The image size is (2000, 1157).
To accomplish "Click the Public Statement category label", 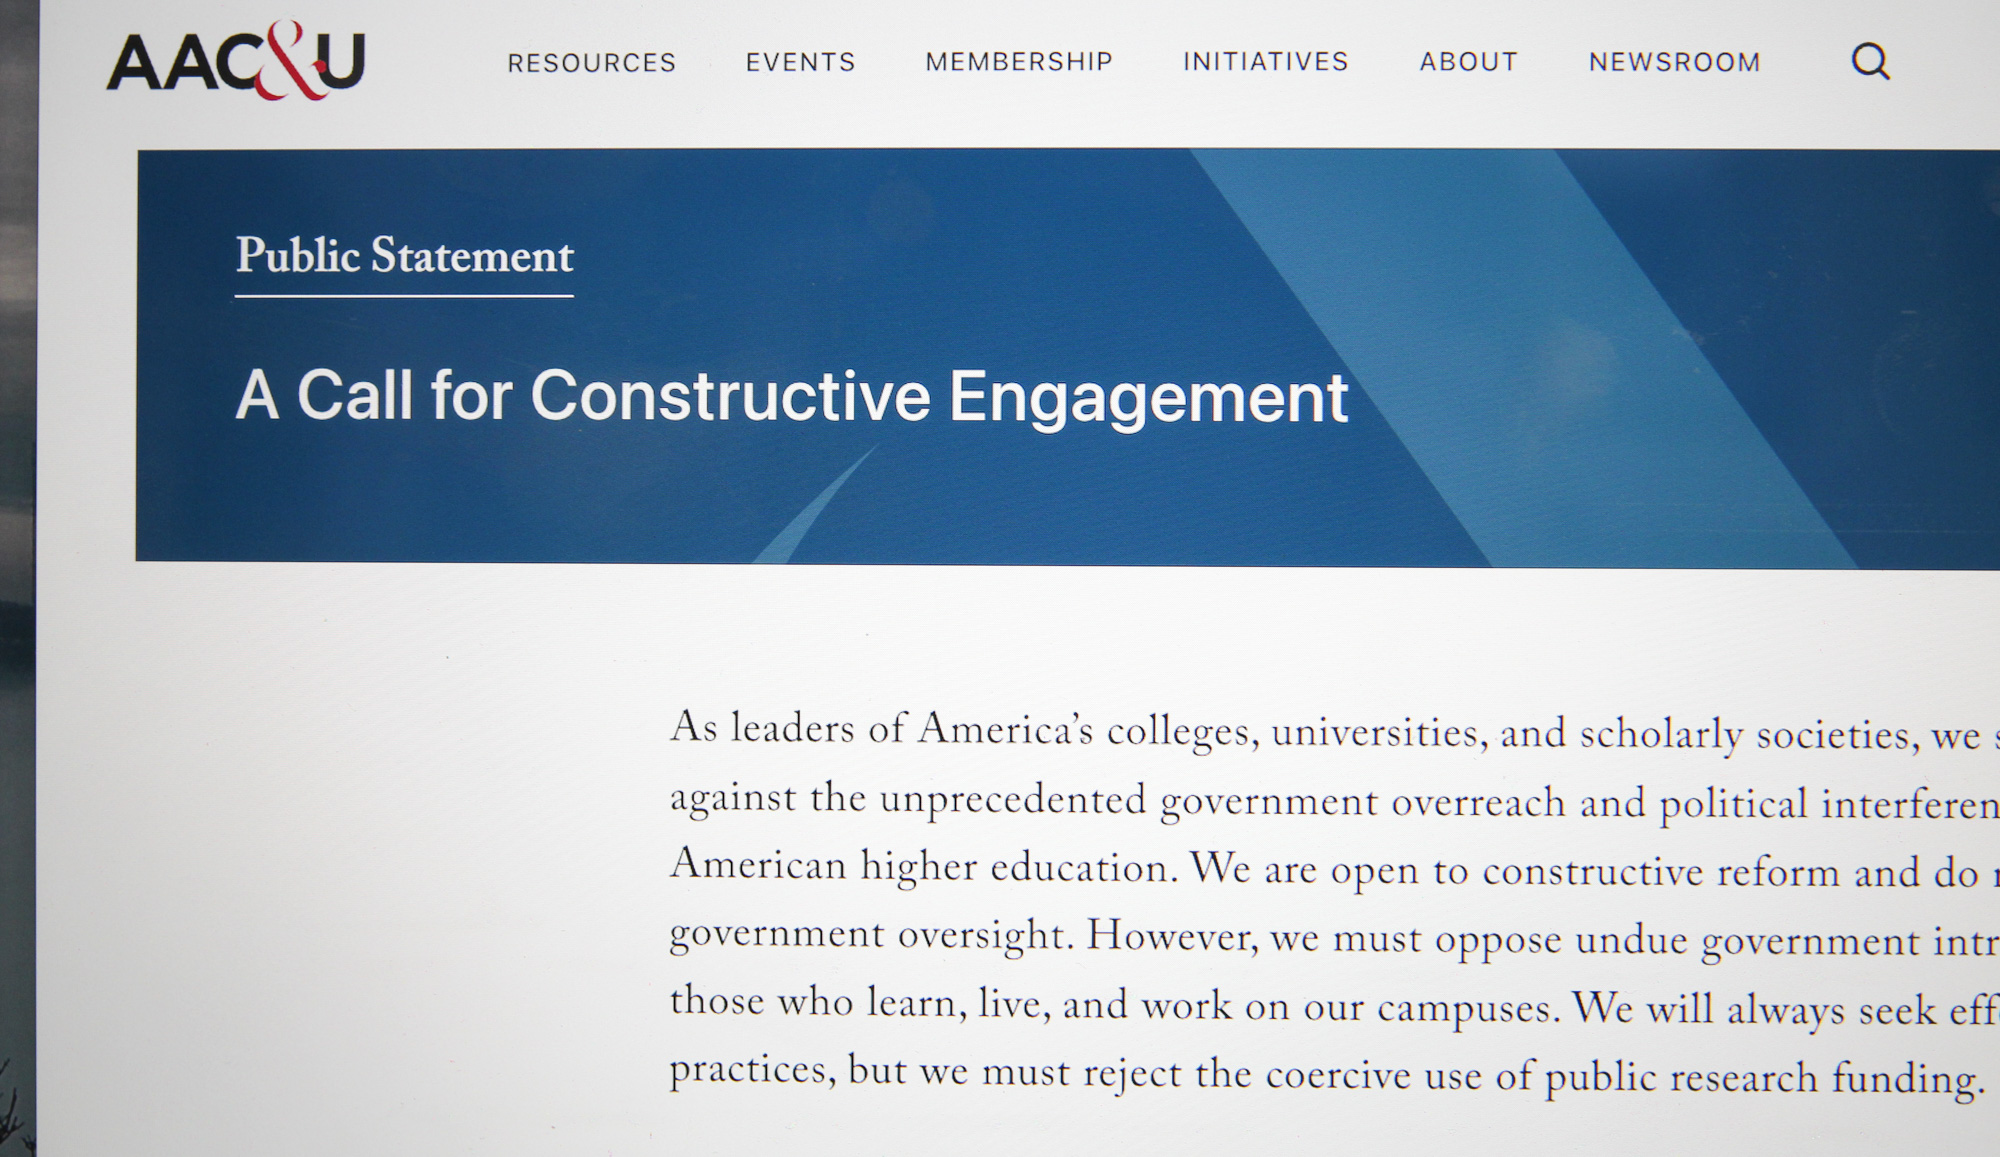I will 404,256.
